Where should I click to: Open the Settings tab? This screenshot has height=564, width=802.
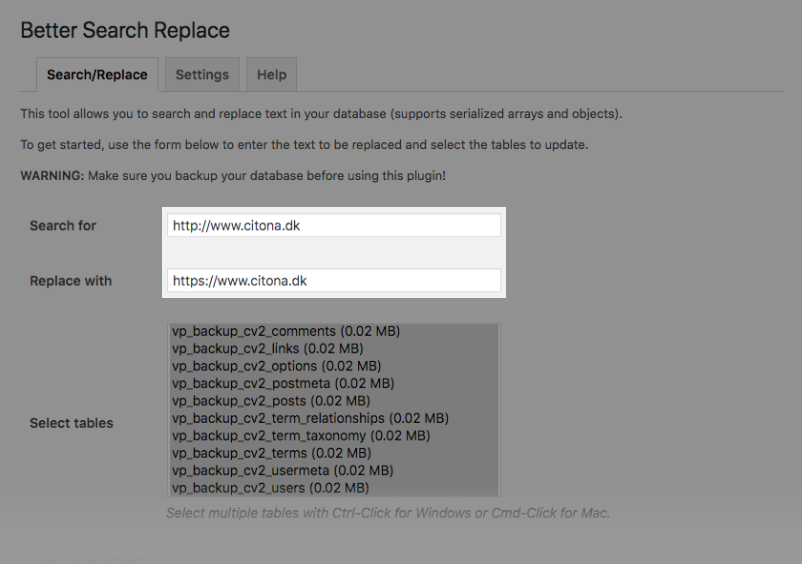202,75
